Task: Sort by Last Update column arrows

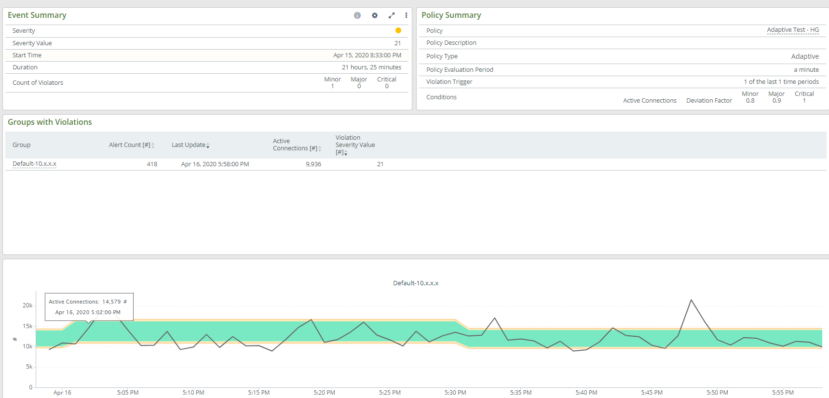Action: coord(208,145)
